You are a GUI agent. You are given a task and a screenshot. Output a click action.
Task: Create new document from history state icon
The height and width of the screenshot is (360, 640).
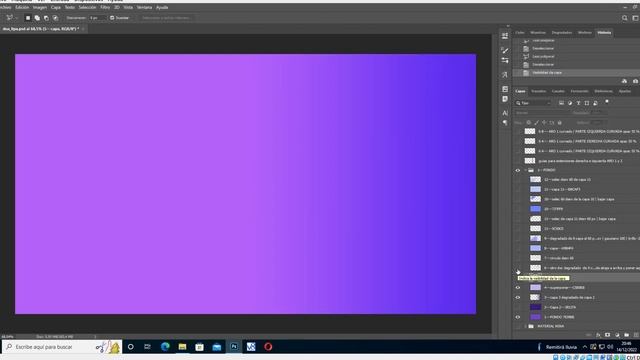tap(624, 81)
